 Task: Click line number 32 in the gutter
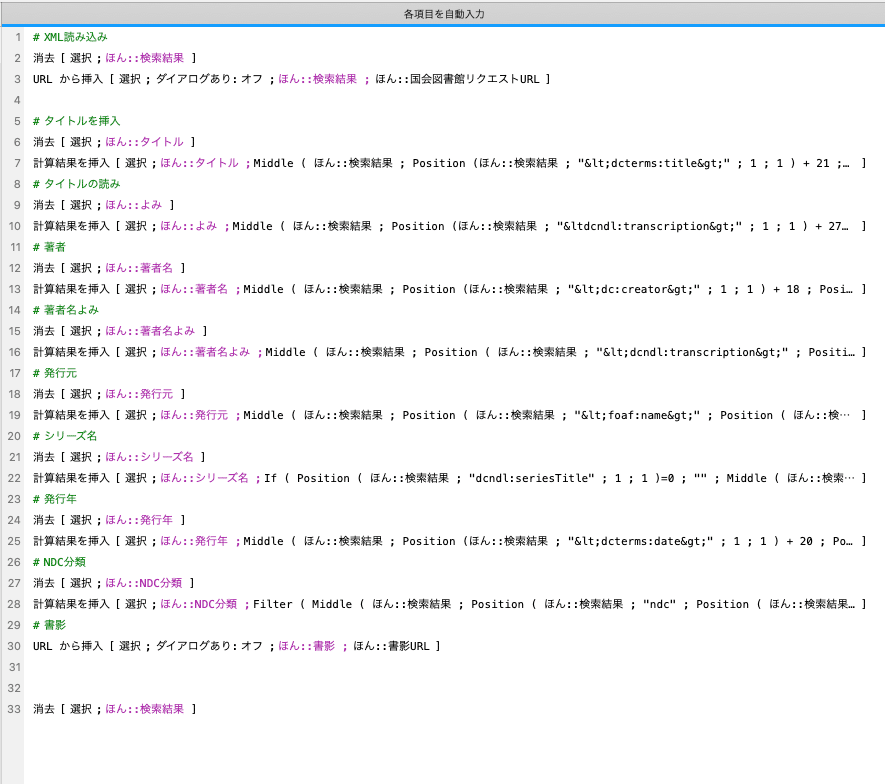point(15,689)
